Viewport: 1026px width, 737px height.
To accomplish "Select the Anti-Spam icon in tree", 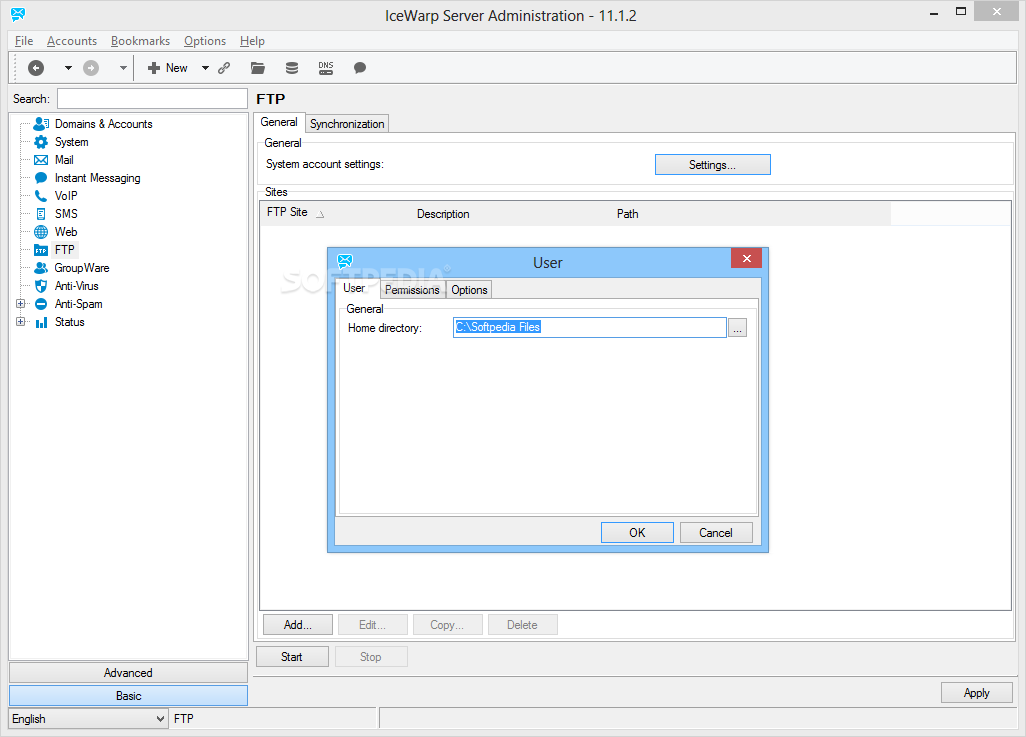I will [41, 304].
